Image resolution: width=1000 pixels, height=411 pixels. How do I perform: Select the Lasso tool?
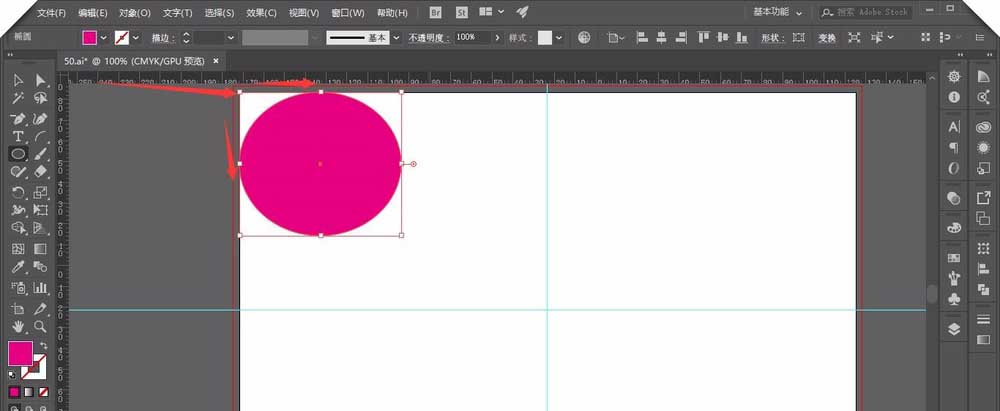tap(41, 98)
